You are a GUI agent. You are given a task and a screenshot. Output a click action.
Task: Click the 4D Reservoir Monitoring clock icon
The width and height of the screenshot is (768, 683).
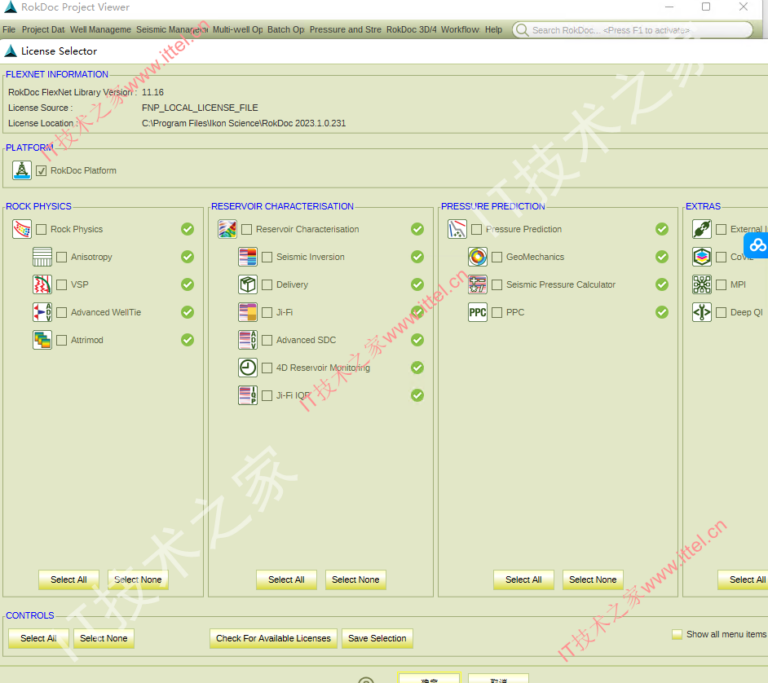248,368
